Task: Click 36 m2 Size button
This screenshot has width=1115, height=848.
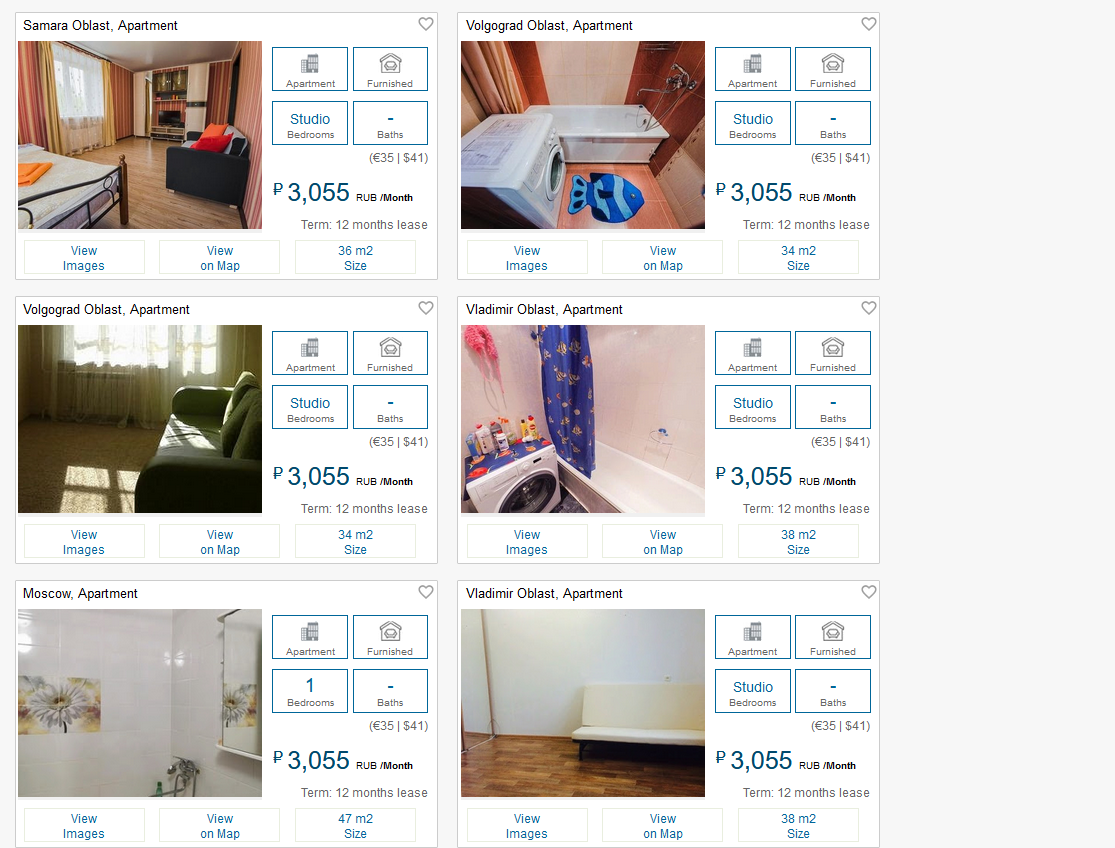Action: tap(356, 257)
